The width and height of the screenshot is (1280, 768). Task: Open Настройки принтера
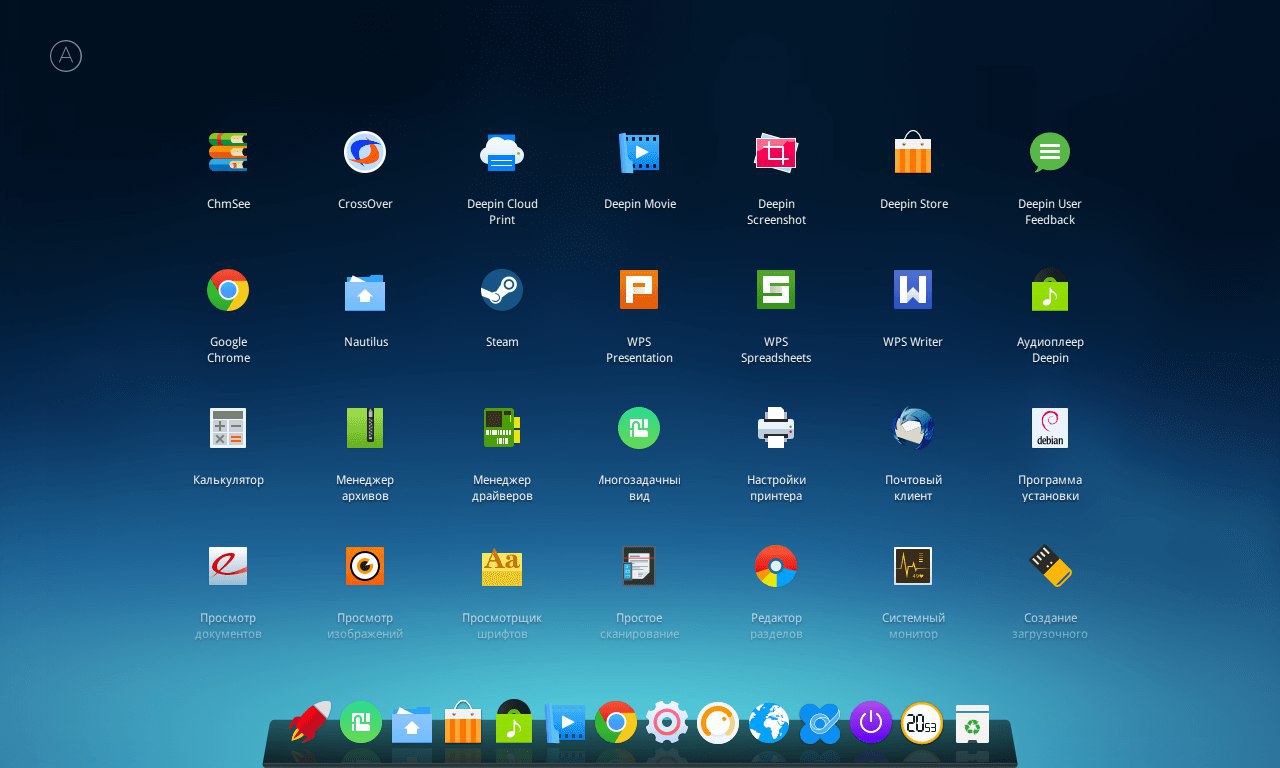(x=776, y=428)
